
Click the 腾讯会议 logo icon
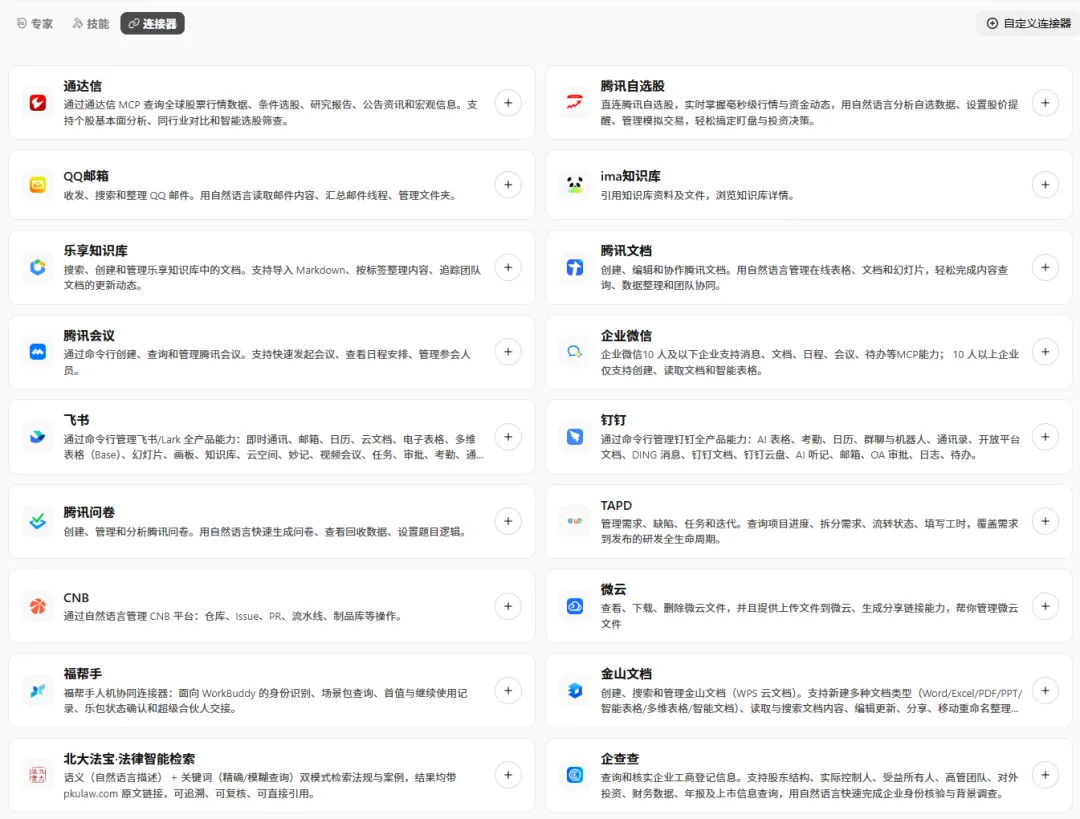coord(38,352)
